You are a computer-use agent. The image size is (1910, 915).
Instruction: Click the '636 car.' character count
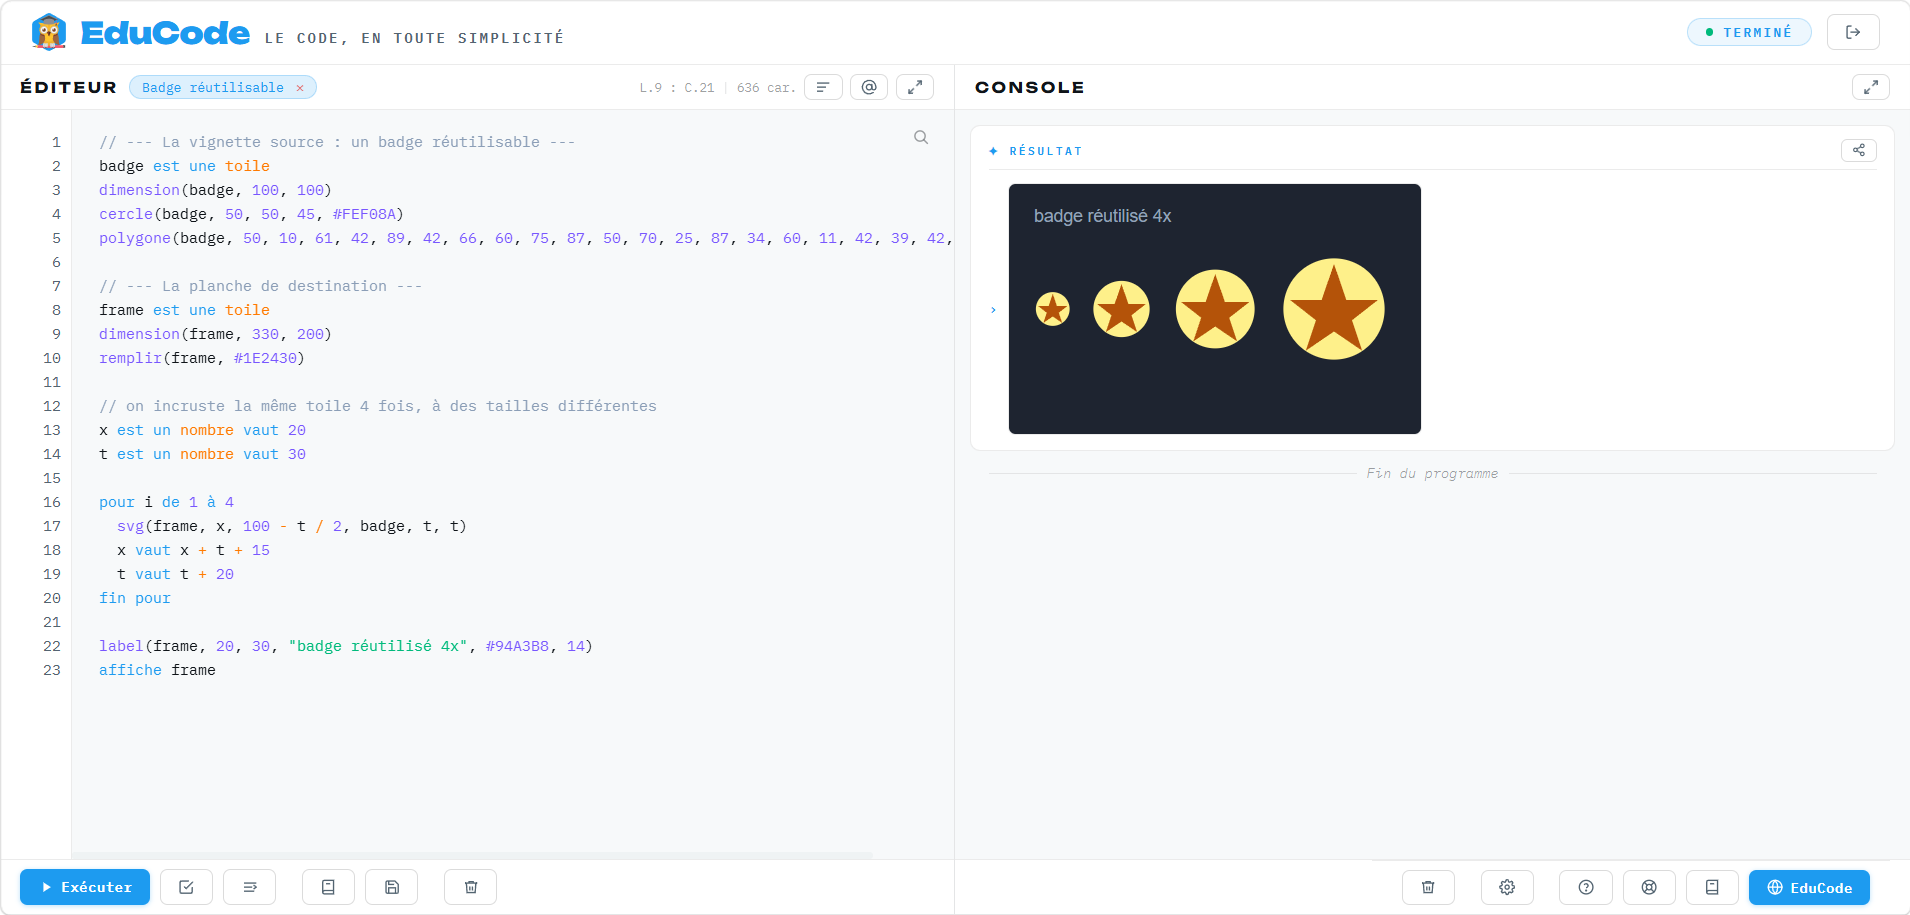pyautogui.click(x=766, y=88)
